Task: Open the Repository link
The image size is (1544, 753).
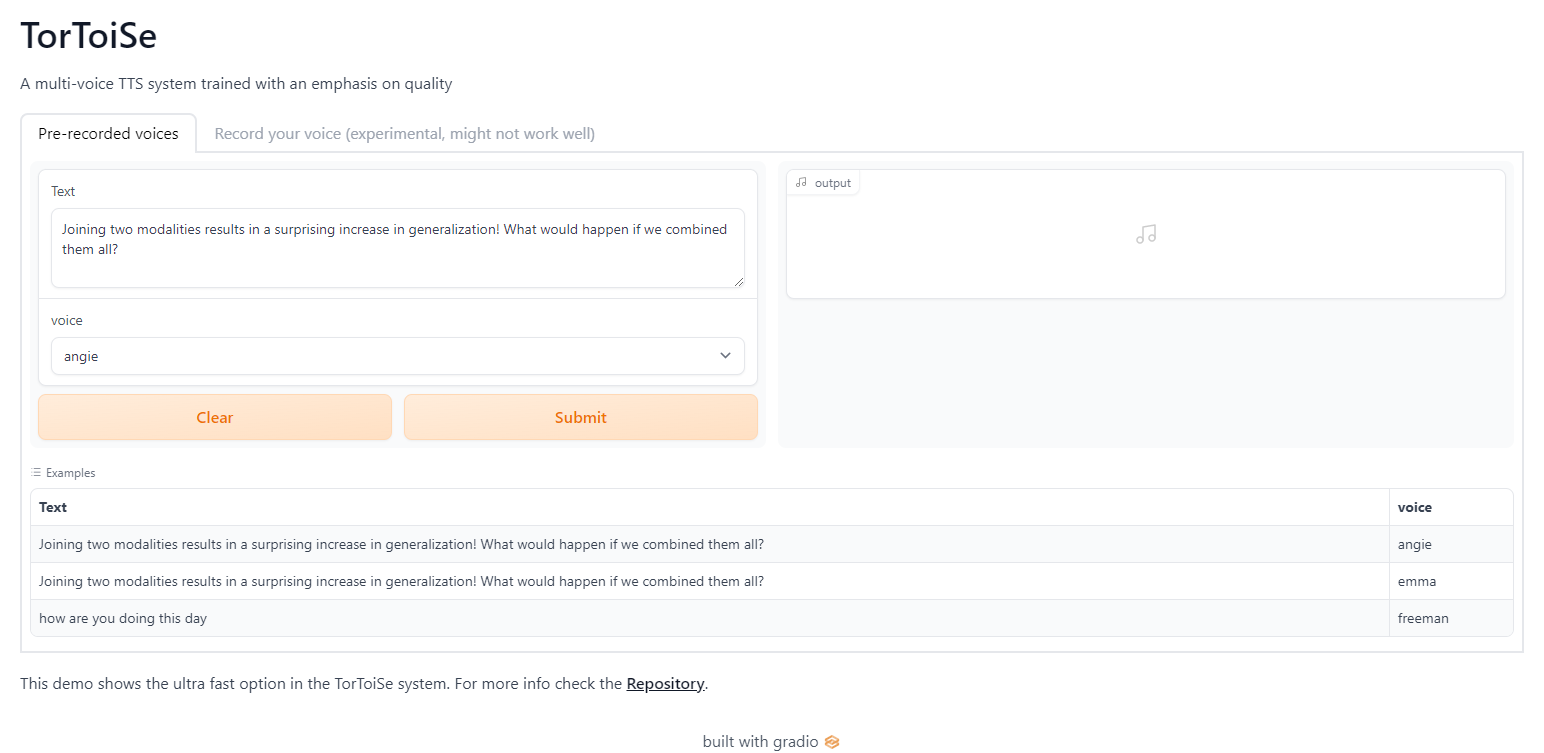Action: pos(665,685)
